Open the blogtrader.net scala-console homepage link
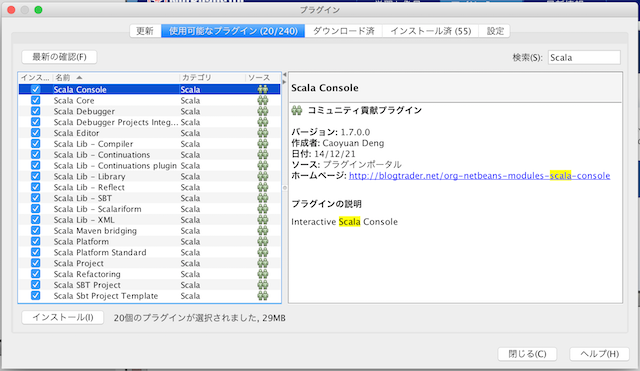Screen dimensions: 640x371 [480, 176]
